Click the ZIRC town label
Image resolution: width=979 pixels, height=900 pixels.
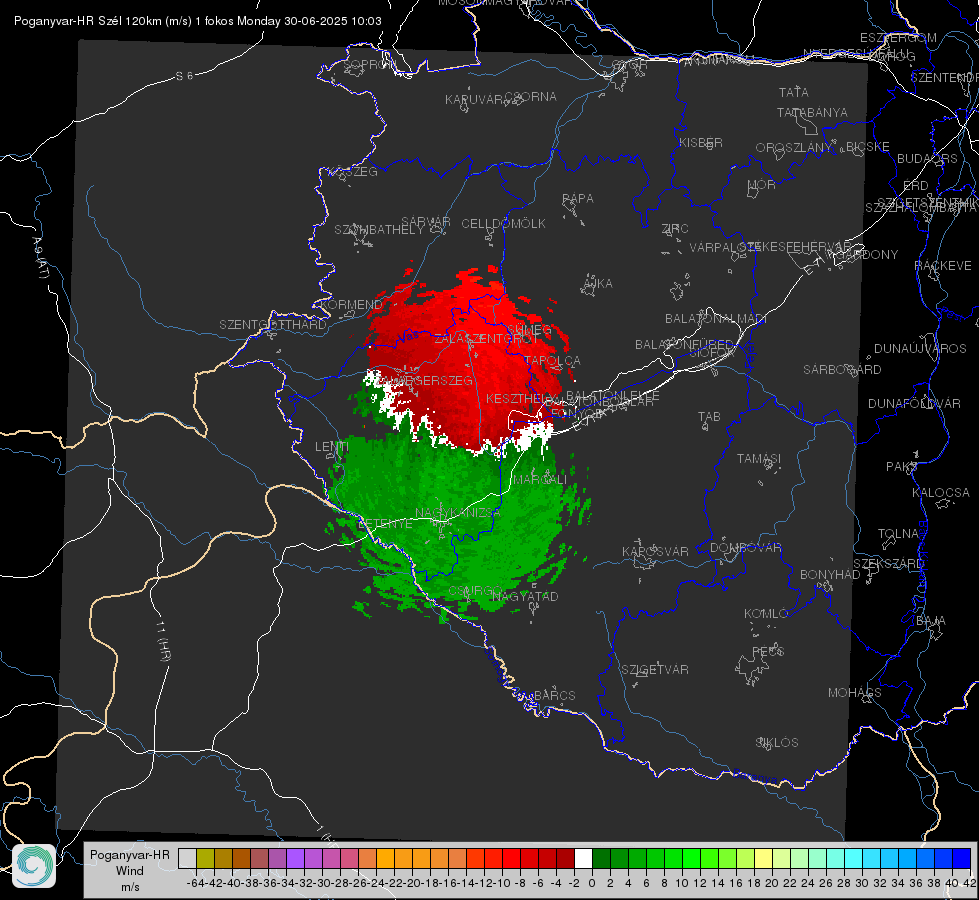click(675, 229)
